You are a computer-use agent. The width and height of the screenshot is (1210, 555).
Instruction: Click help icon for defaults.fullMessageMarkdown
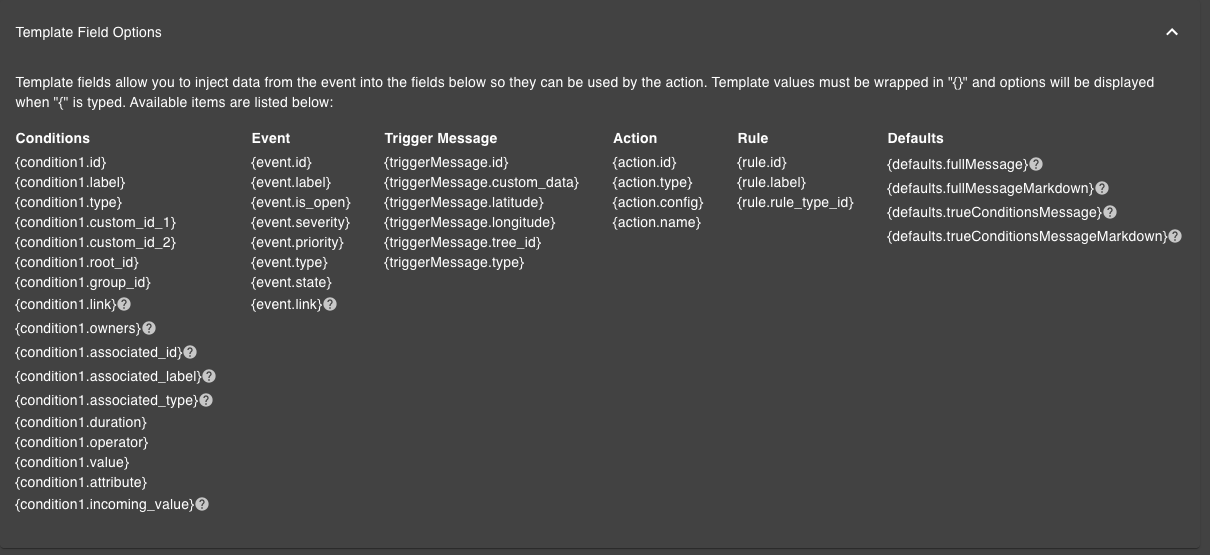[1102, 188]
